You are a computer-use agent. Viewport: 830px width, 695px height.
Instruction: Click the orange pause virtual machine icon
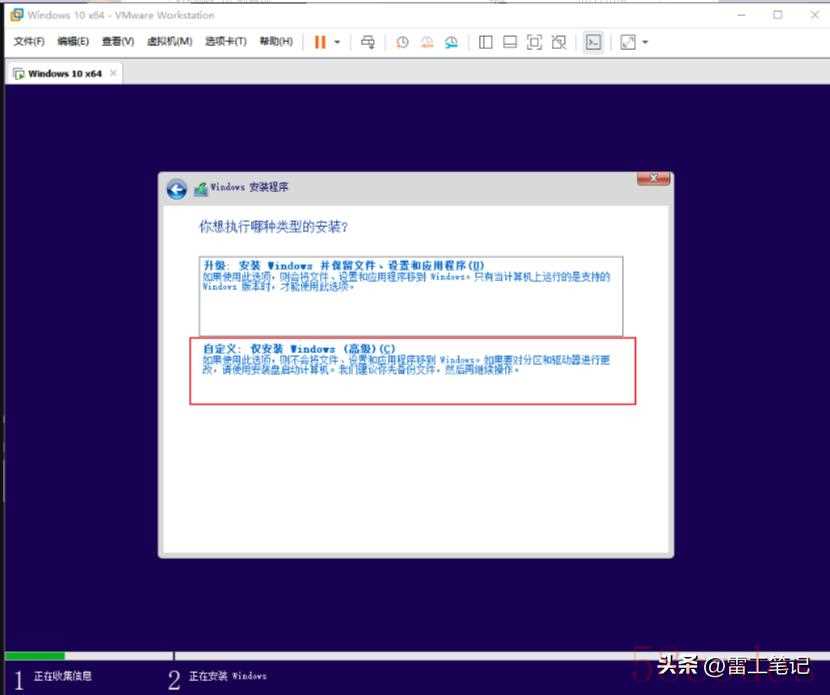320,42
